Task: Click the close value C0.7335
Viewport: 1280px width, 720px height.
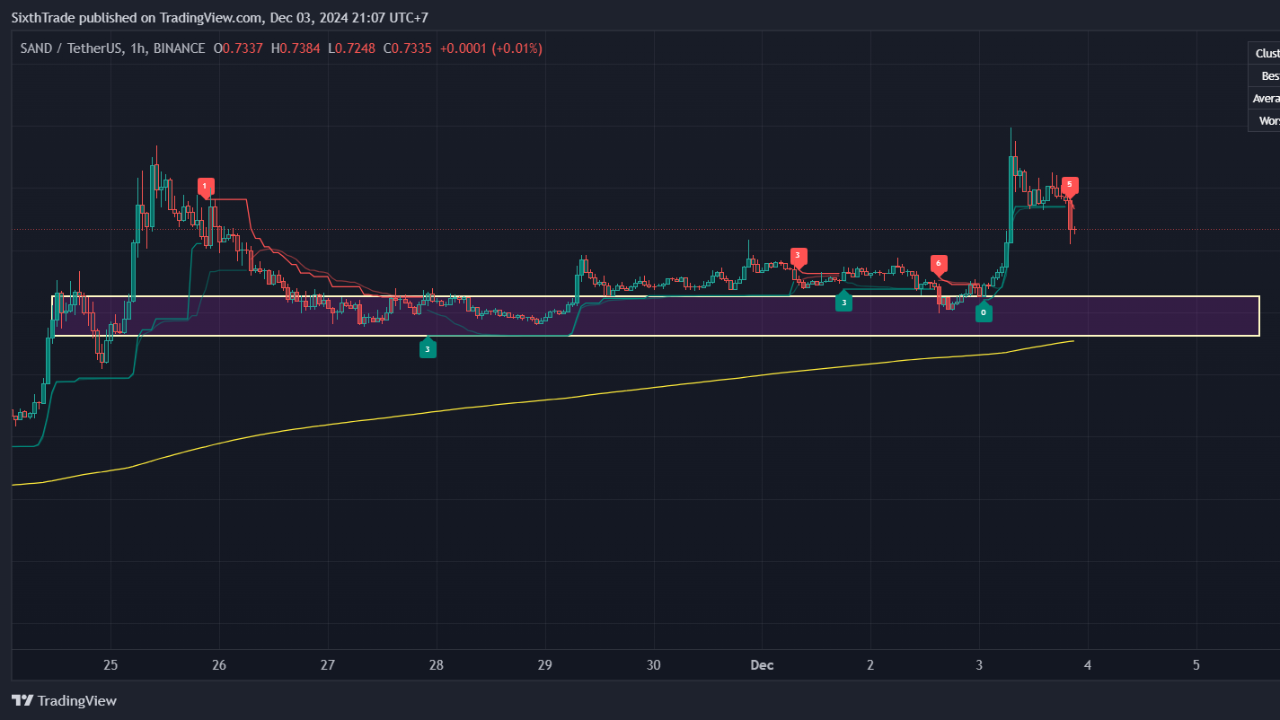Action: (x=408, y=48)
